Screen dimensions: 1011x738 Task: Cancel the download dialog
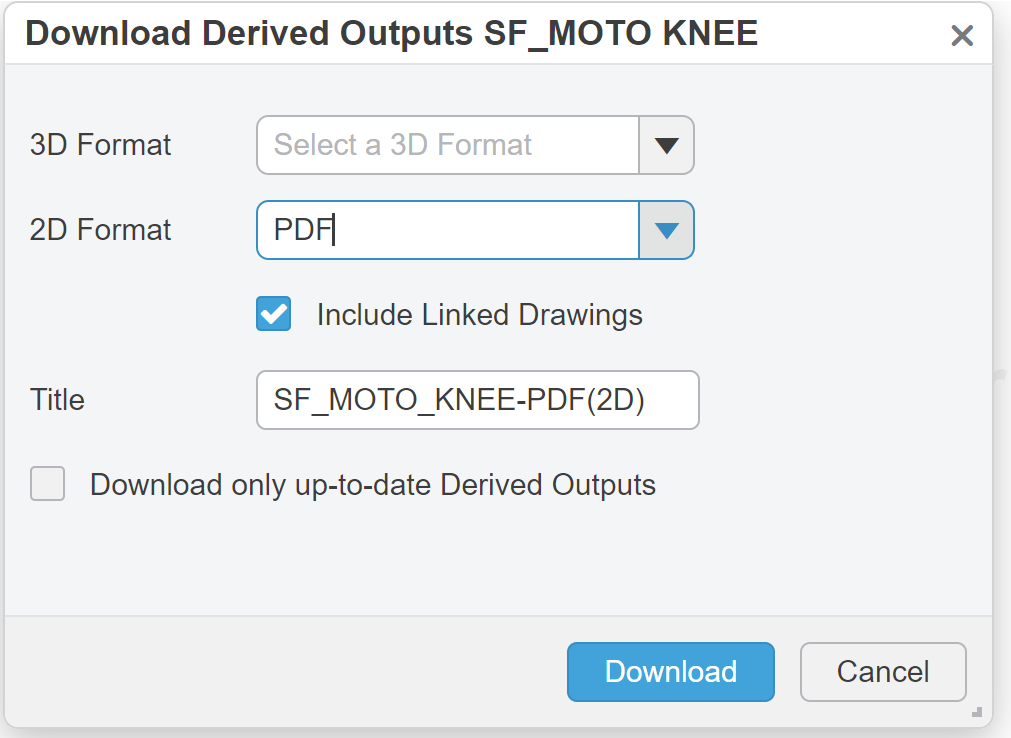pyautogui.click(x=883, y=672)
